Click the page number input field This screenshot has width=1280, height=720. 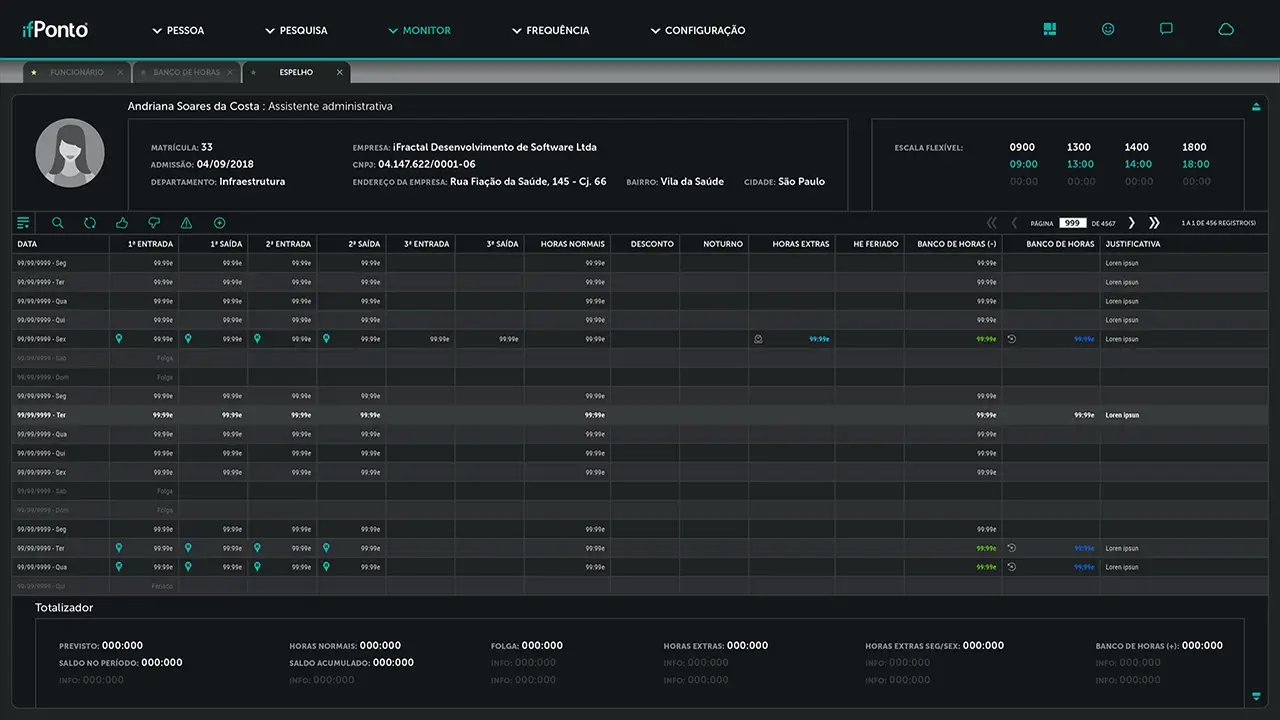click(x=1073, y=223)
